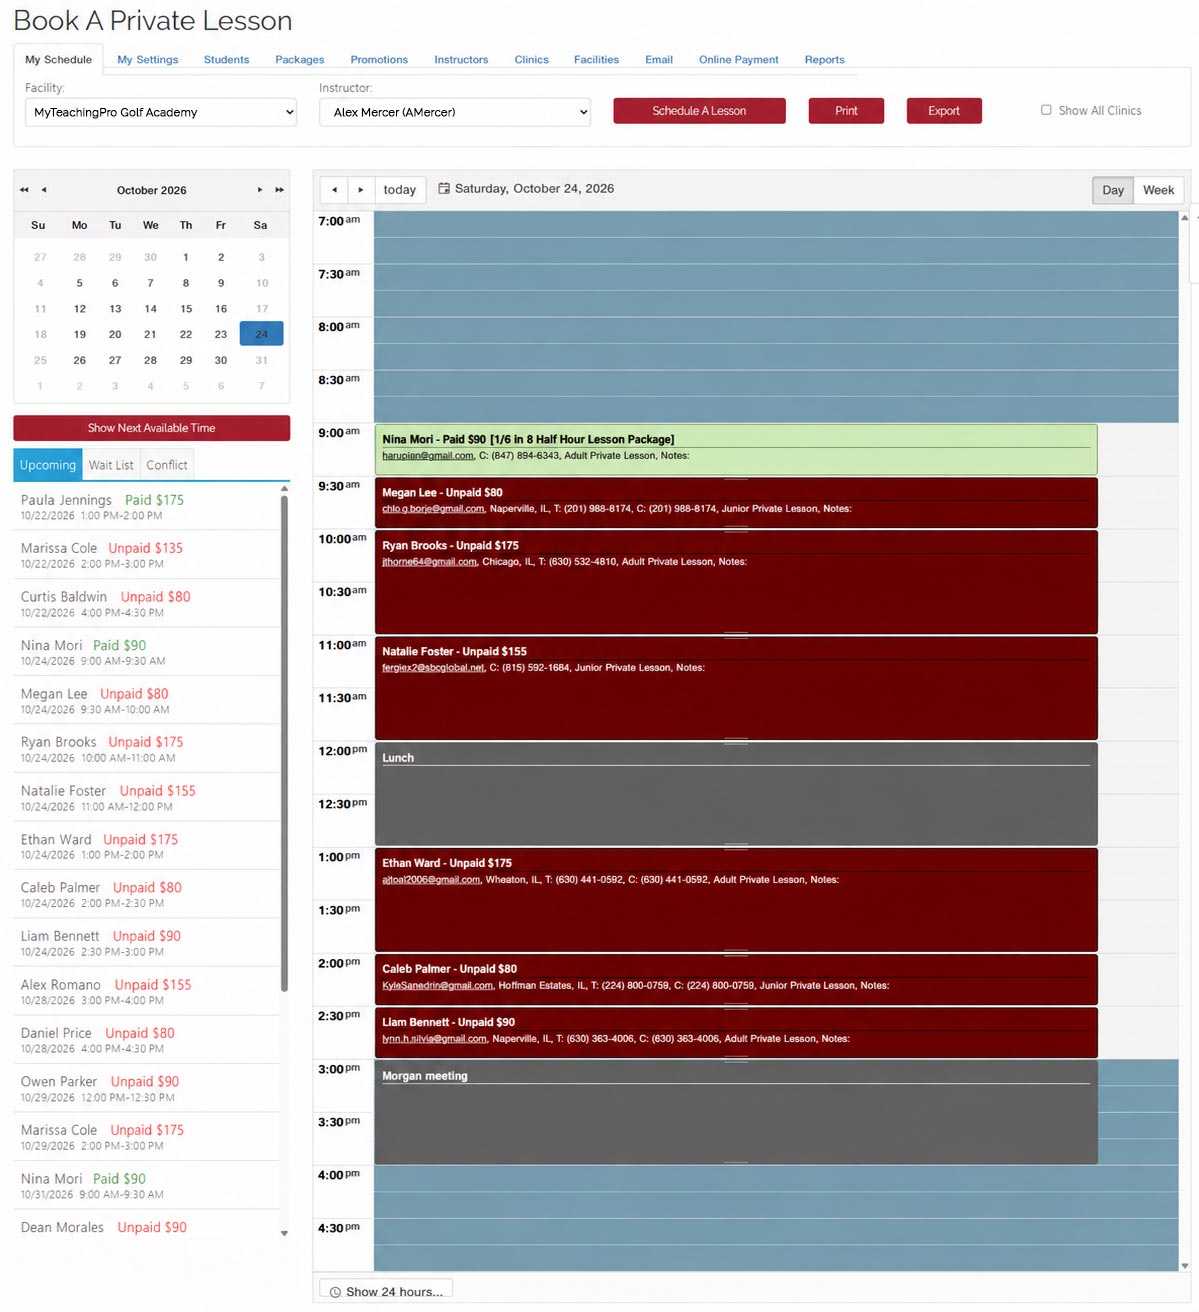Open Liam Bennett Unpaid $90 lesson block
This screenshot has height=1312, width=1199.
point(736,1032)
